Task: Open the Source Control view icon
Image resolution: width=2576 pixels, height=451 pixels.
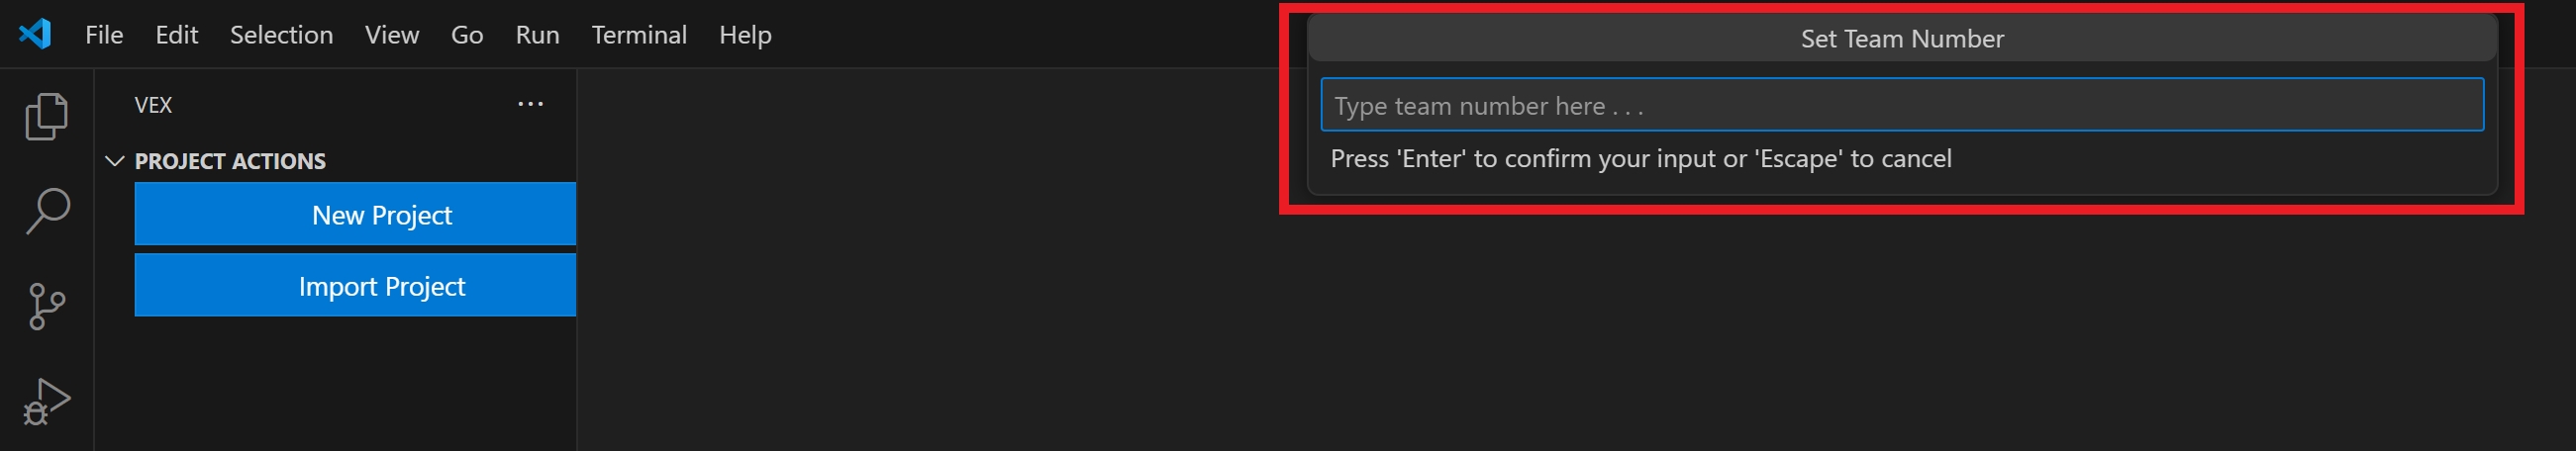Action: pyautogui.click(x=46, y=306)
